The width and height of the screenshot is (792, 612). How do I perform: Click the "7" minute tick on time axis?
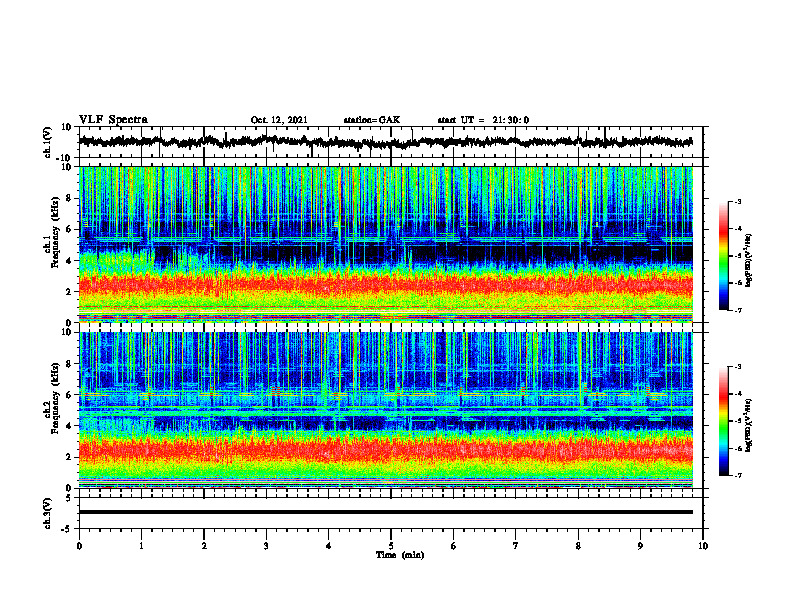[516, 546]
